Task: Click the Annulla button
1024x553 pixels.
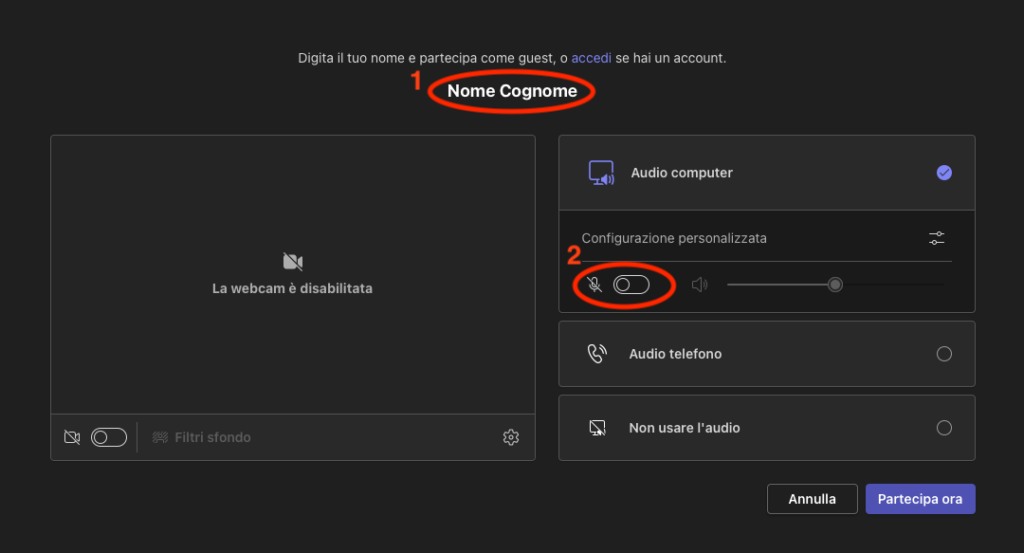Action: [812, 499]
